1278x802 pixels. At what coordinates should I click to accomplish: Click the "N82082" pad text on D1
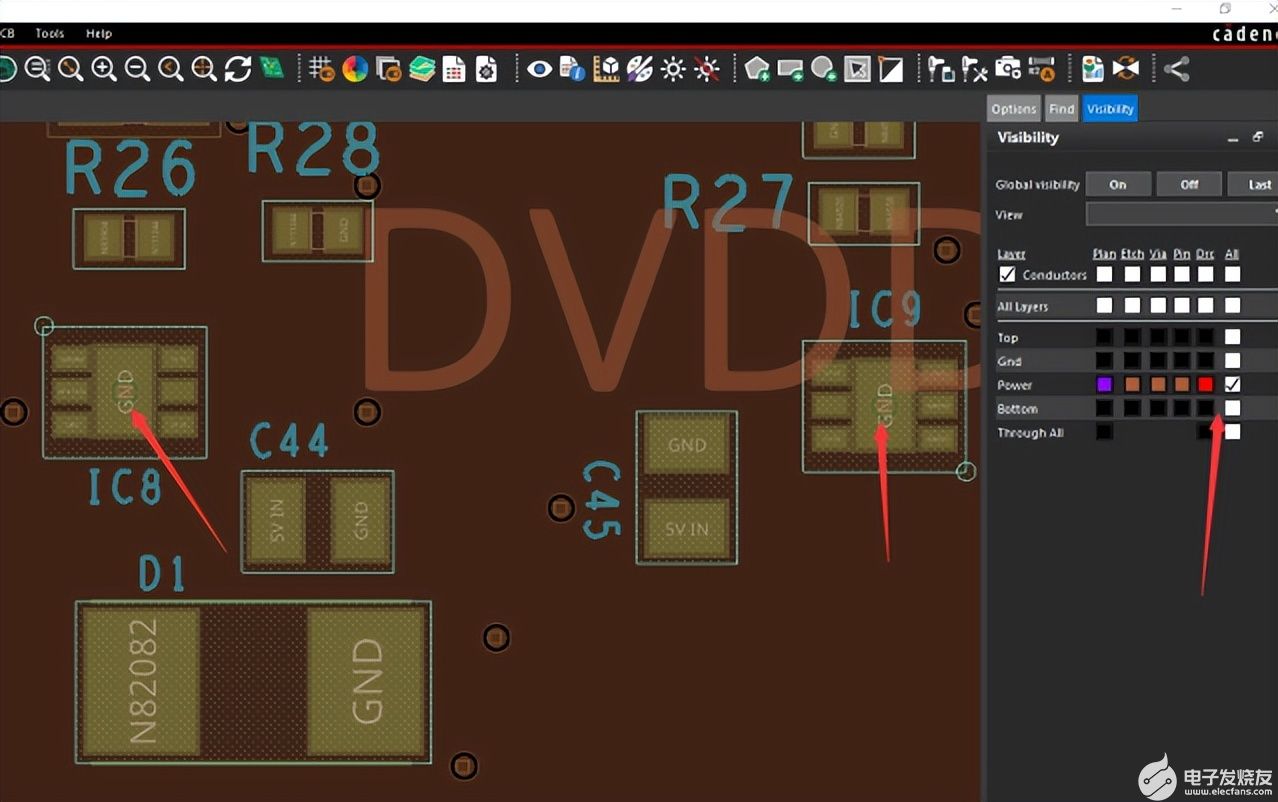pyautogui.click(x=144, y=681)
